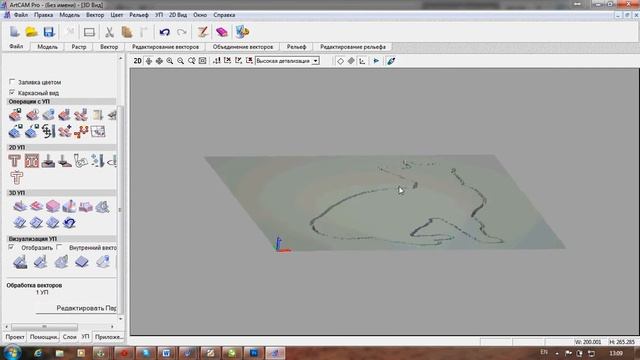Image resolution: width=640 pixels, height=360 pixels.
Task: Open the Файл menu
Action: [21, 15]
